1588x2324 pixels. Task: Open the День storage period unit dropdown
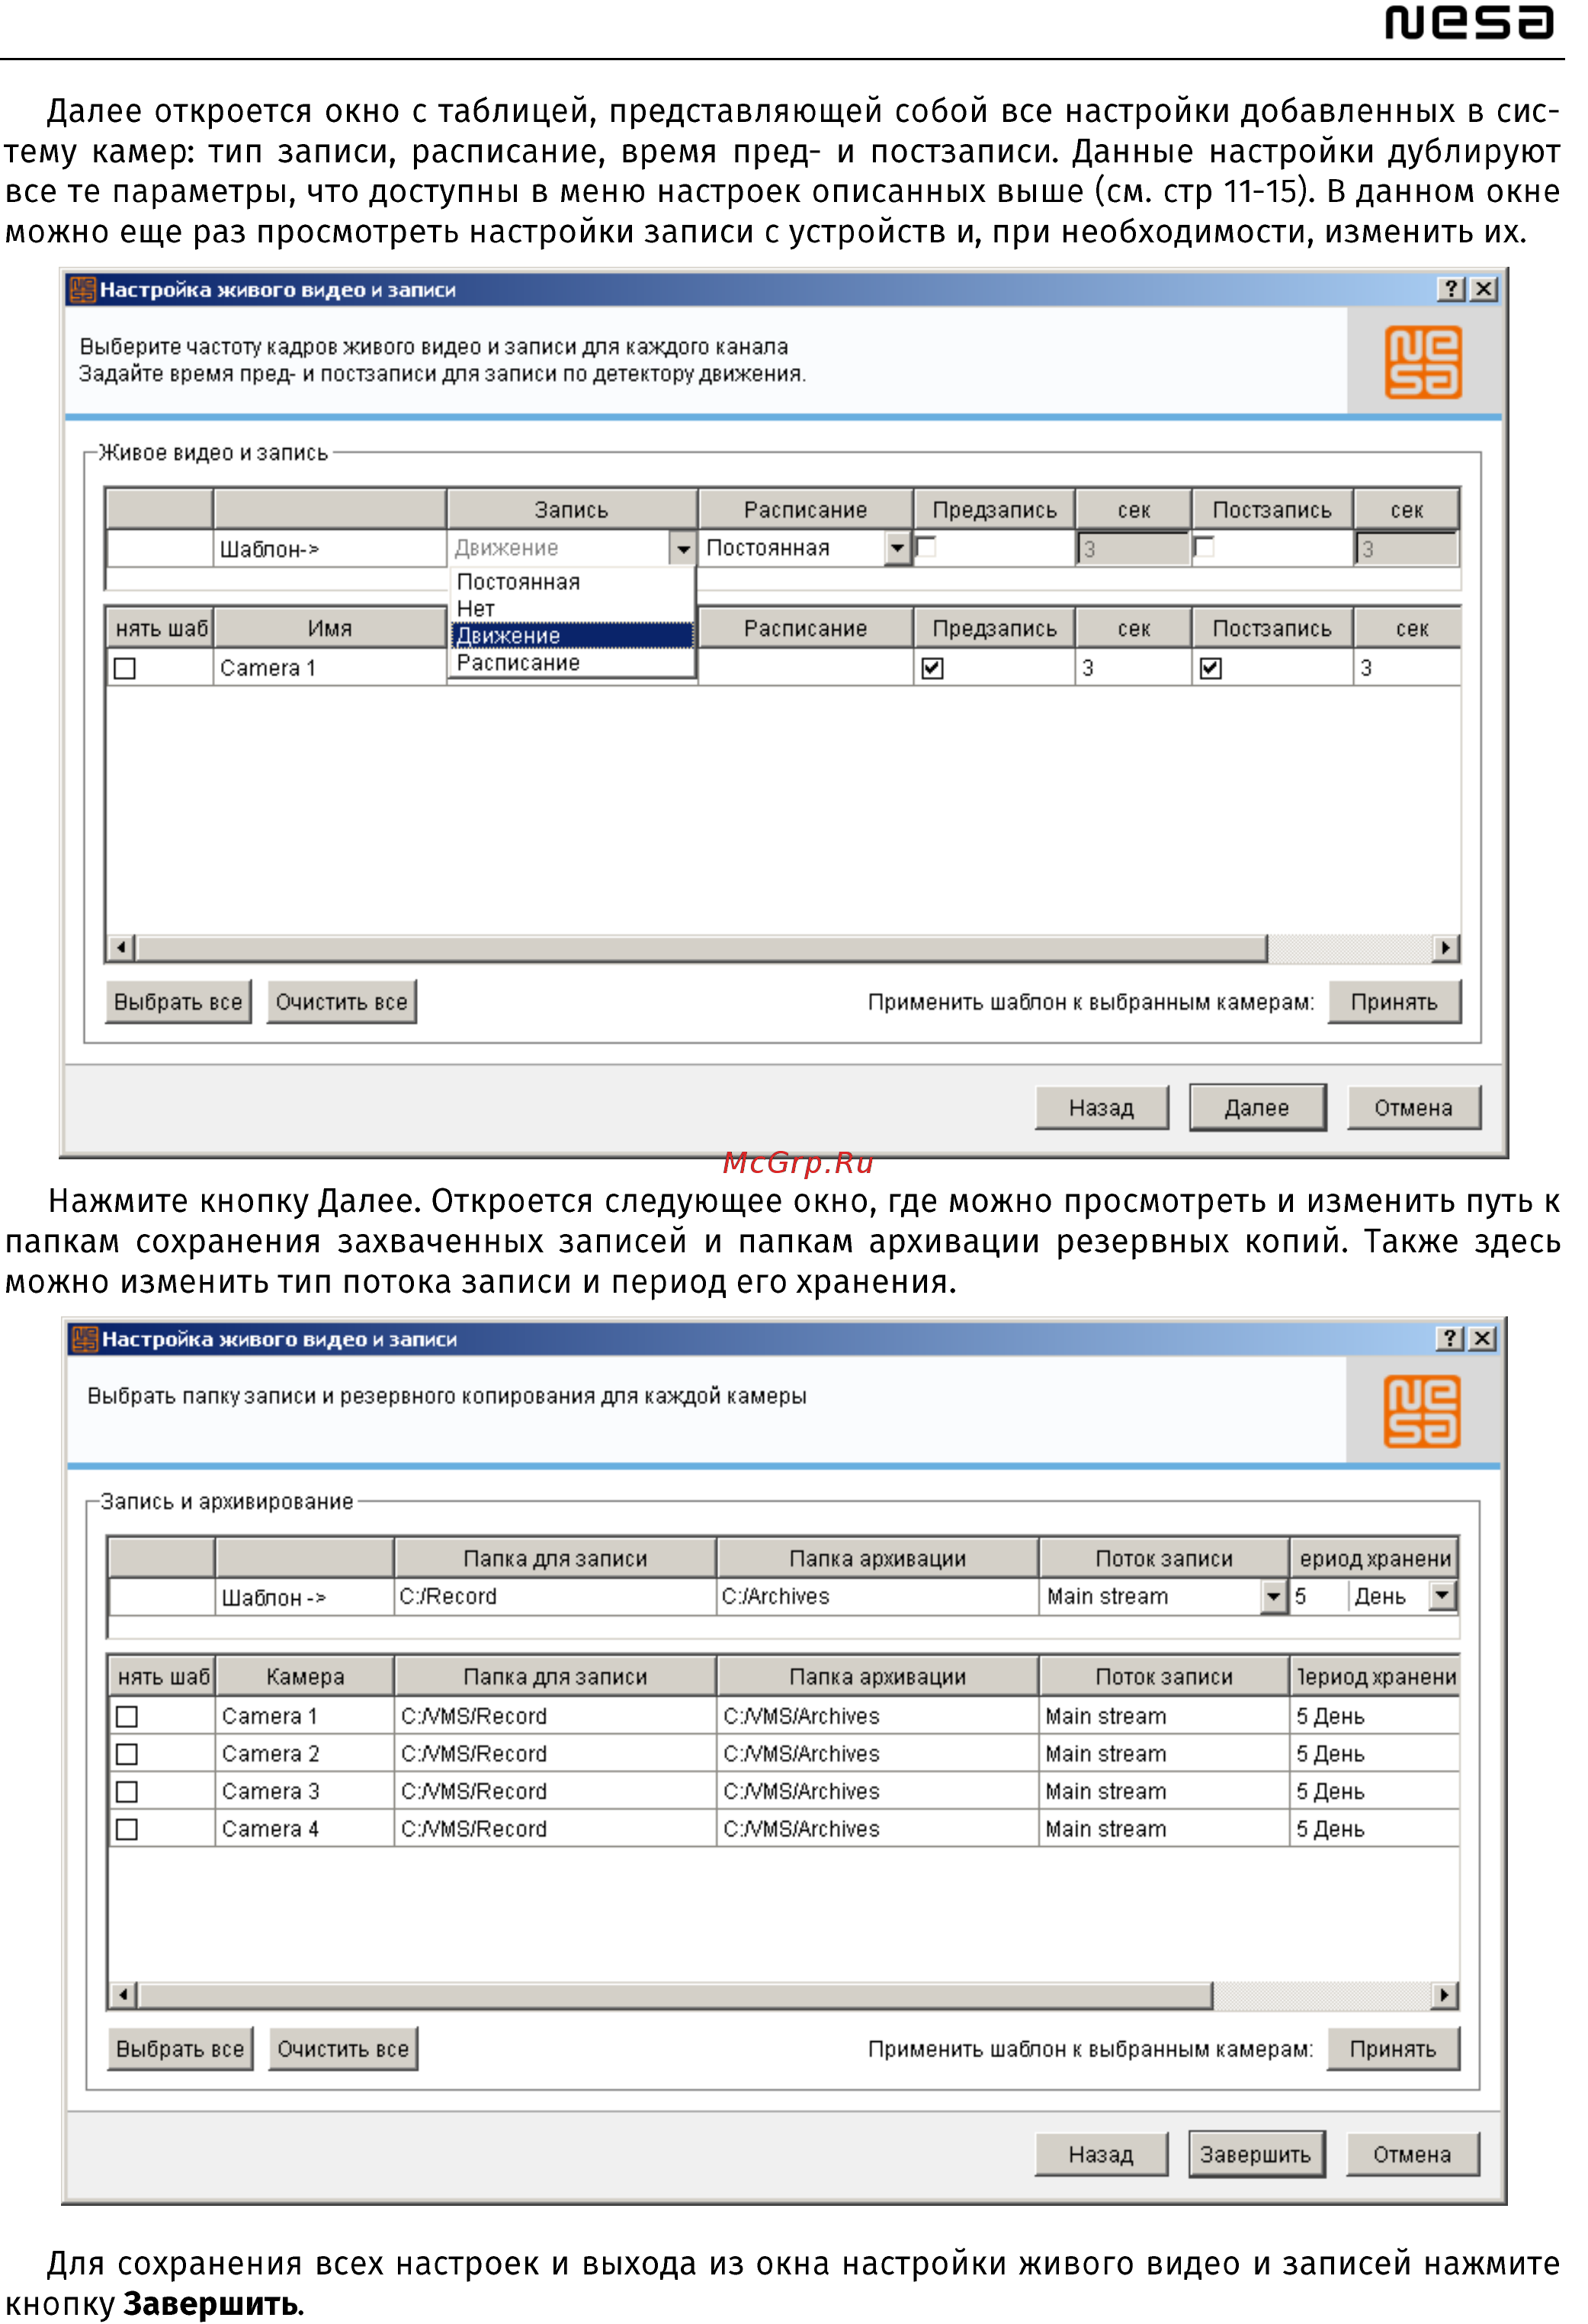(1443, 1596)
